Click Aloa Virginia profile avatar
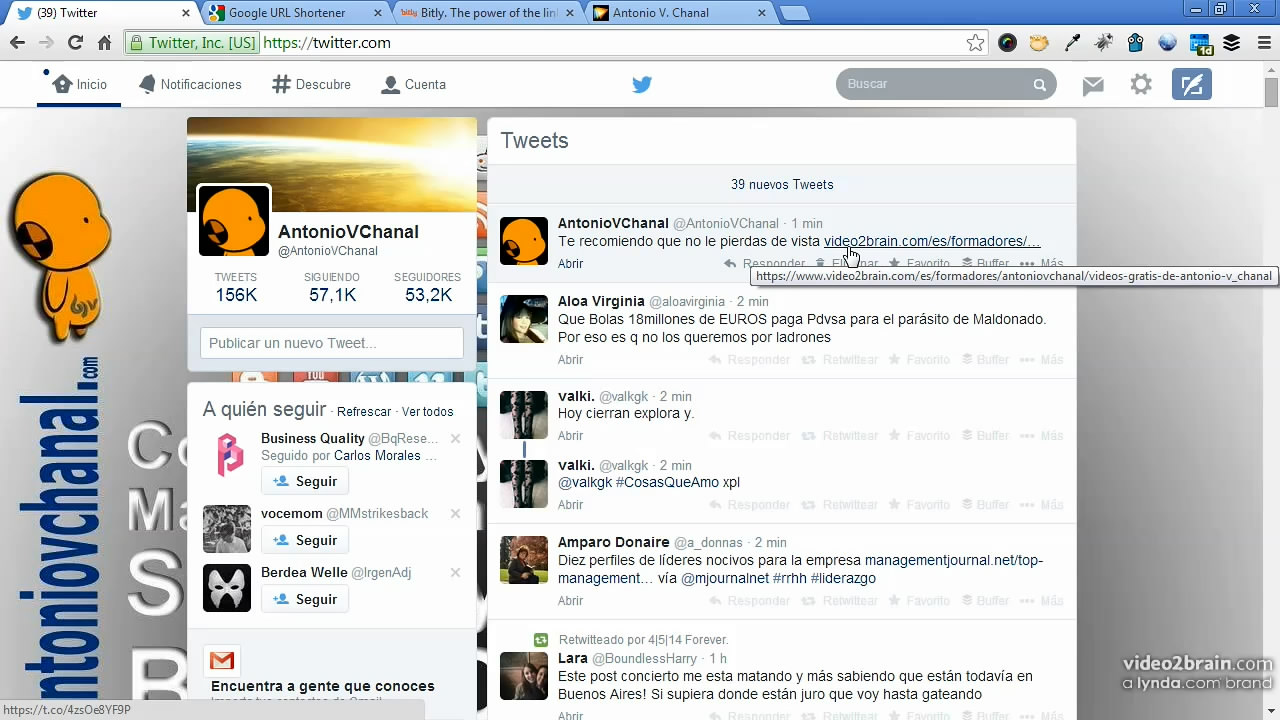This screenshot has width=1280, height=720. point(524,320)
